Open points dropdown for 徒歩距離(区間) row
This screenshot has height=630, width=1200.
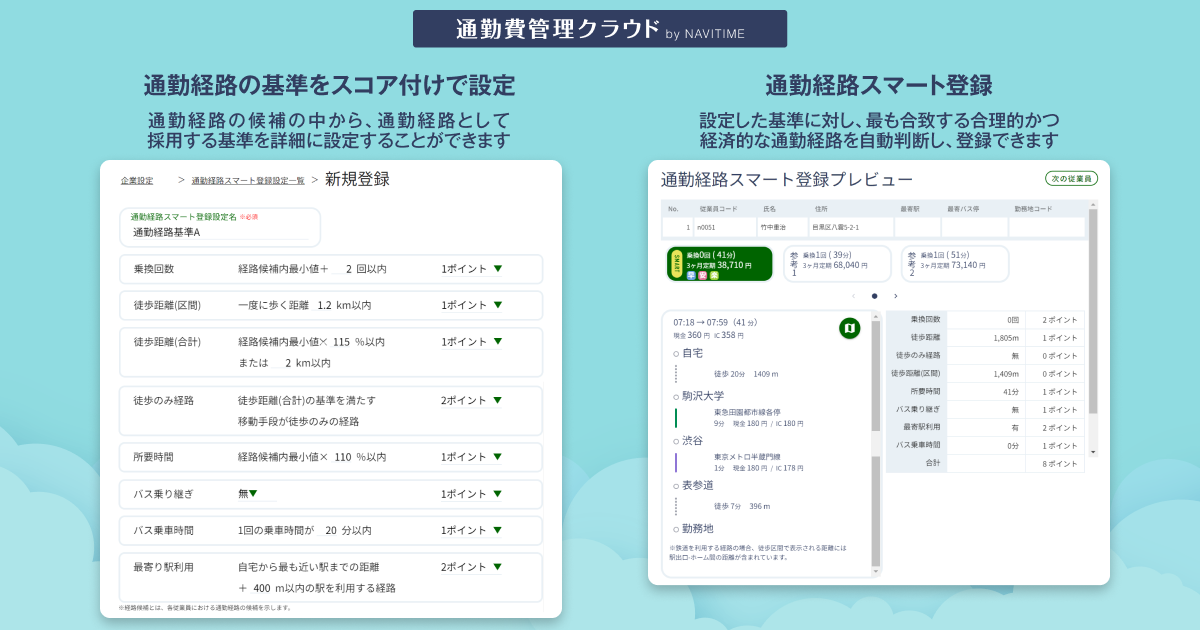coord(472,305)
